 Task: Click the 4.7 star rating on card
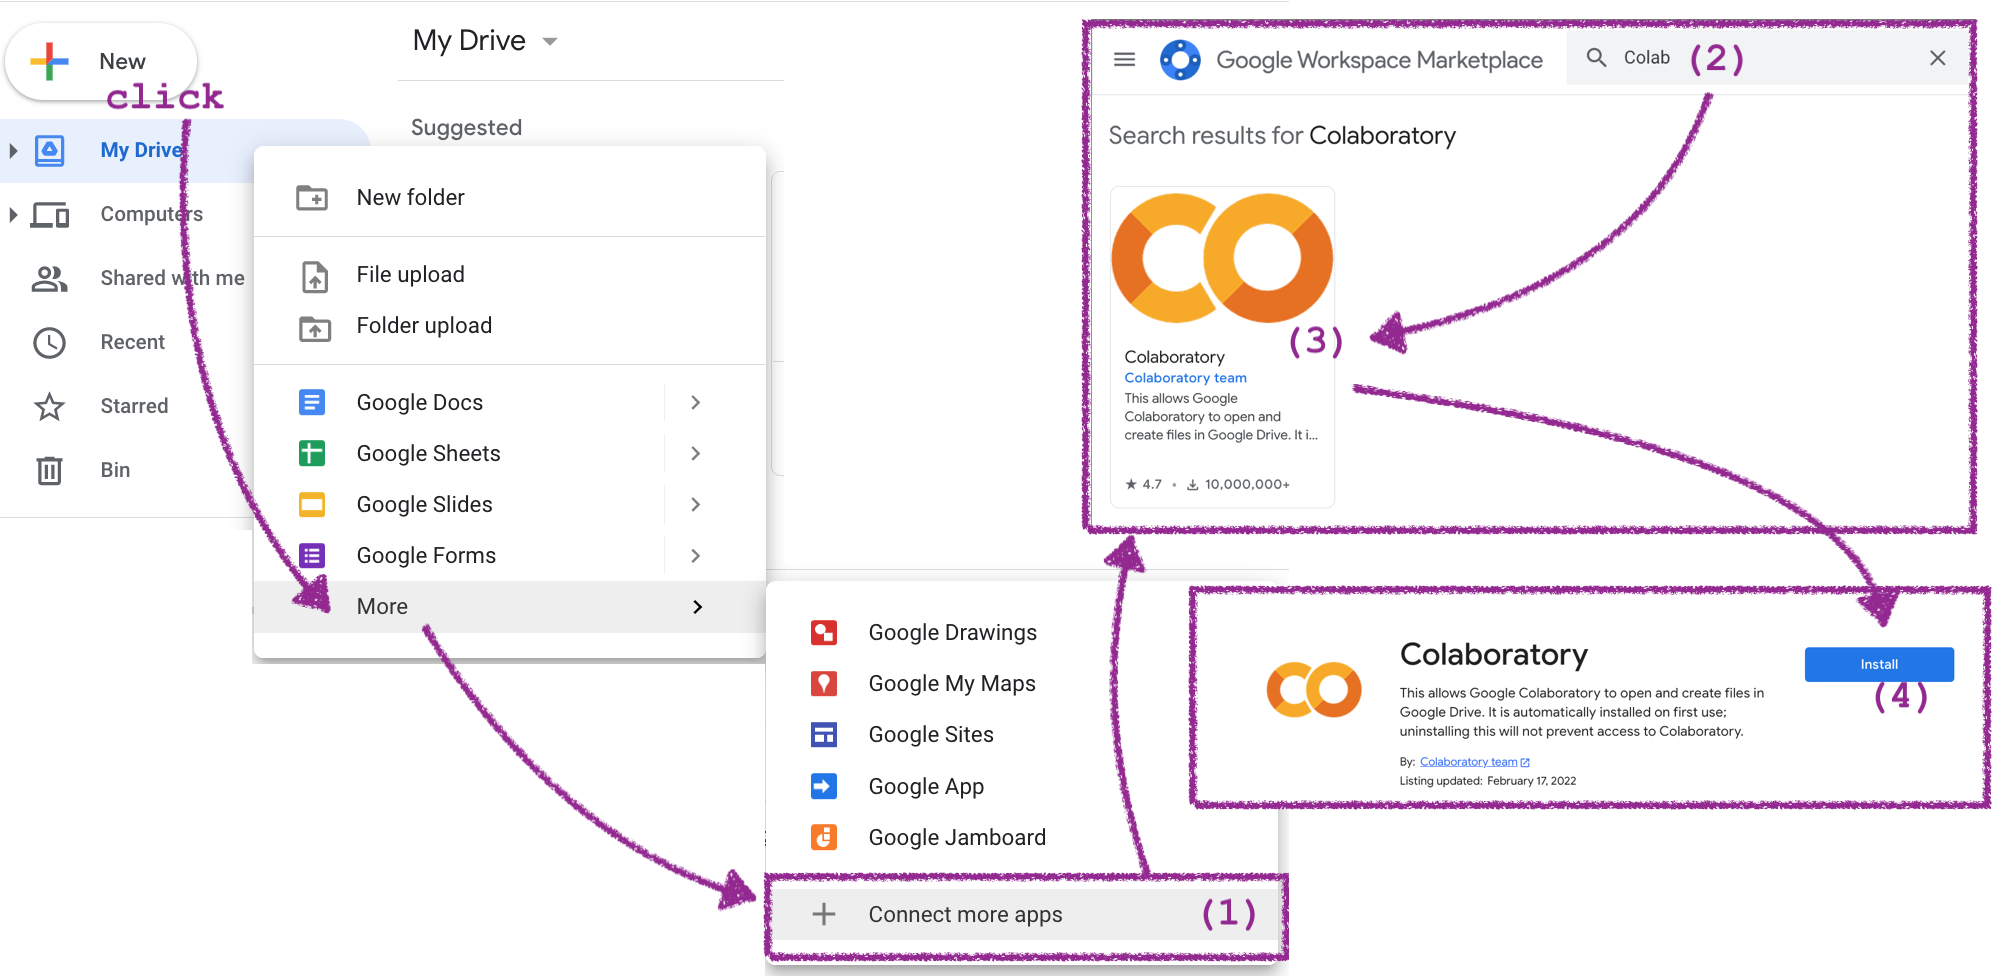pos(1143,484)
